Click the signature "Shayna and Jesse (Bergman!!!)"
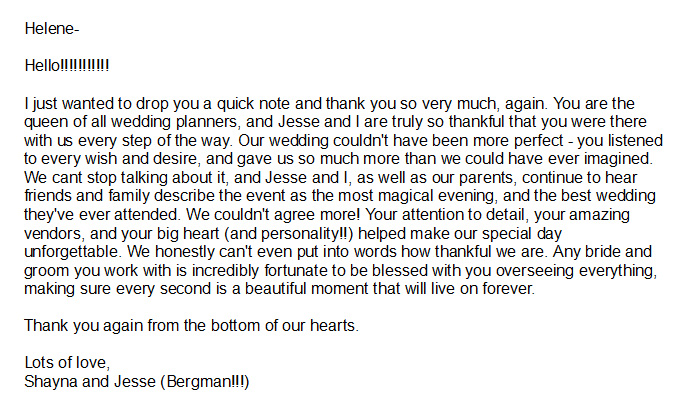The height and width of the screenshot is (416, 686). (x=136, y=381)
